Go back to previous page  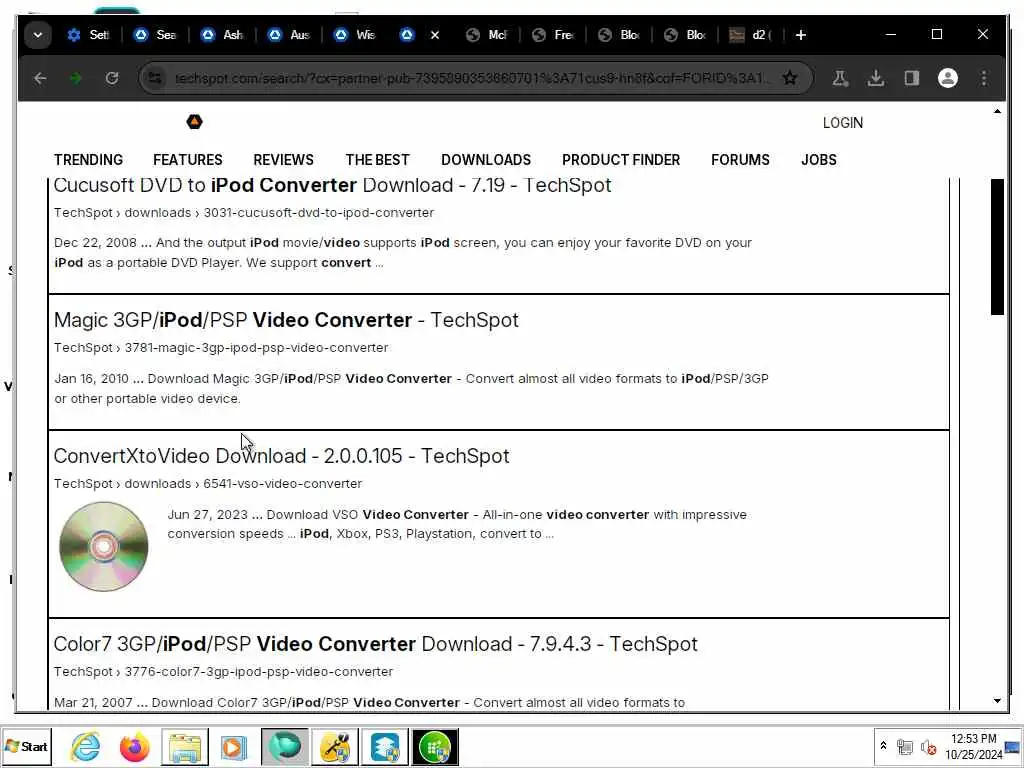tap(40, 78)
